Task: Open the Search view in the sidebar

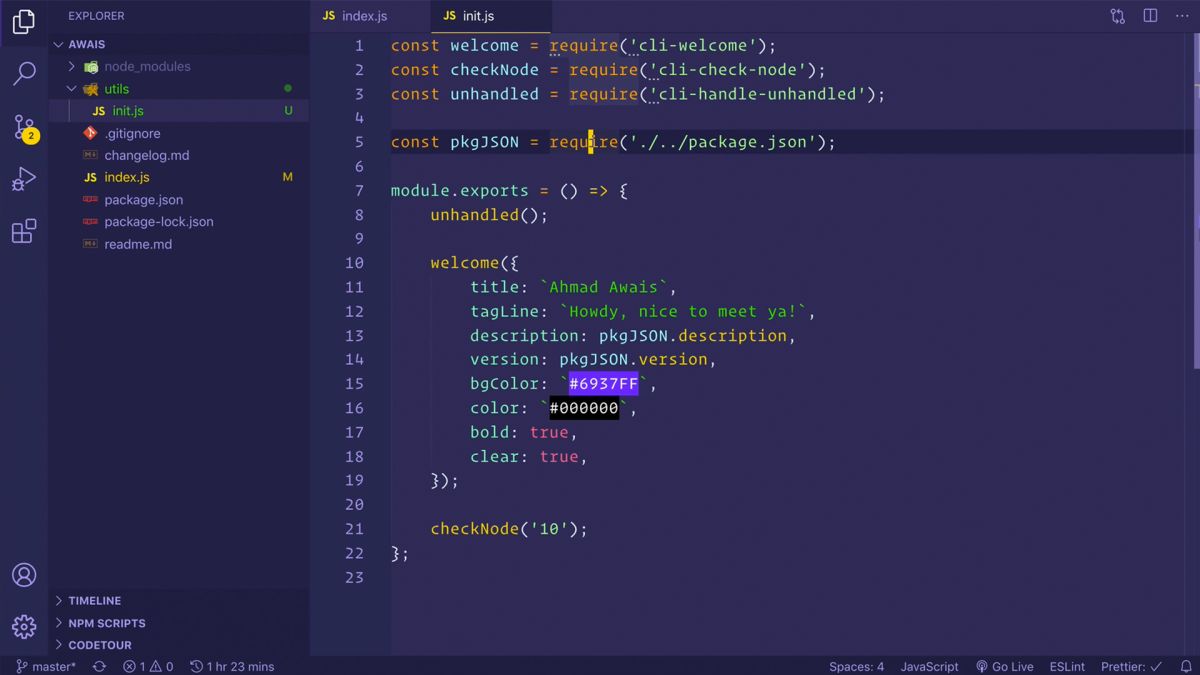Action: pos(24,74)
